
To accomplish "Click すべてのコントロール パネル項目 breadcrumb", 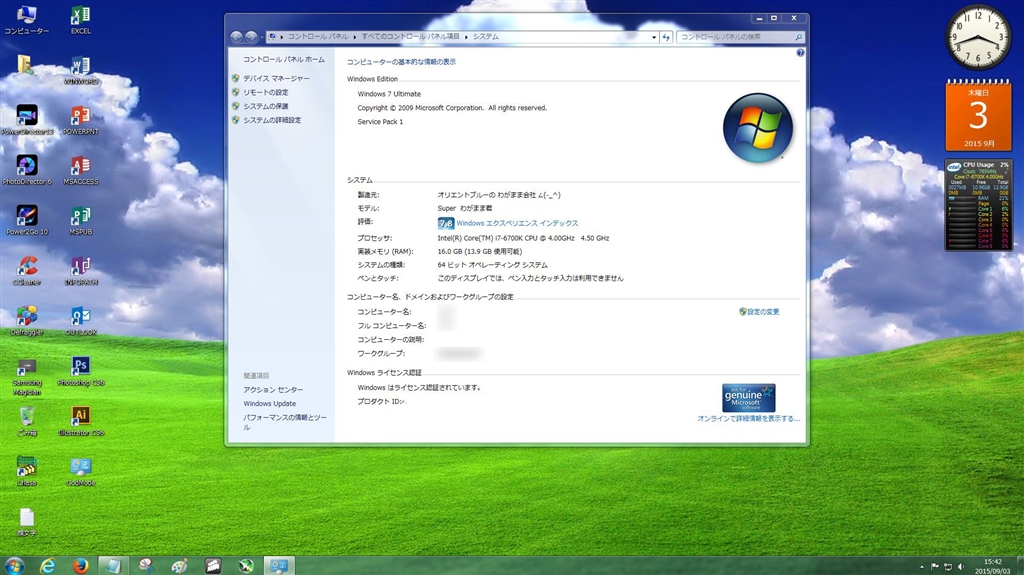I will tap(410, 37).
